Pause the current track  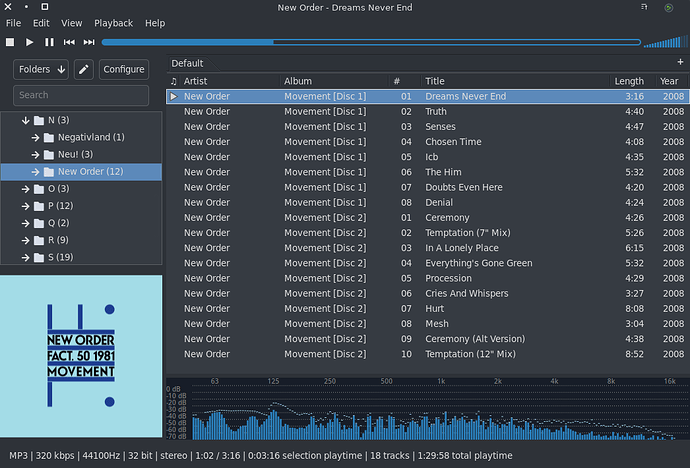49,42
